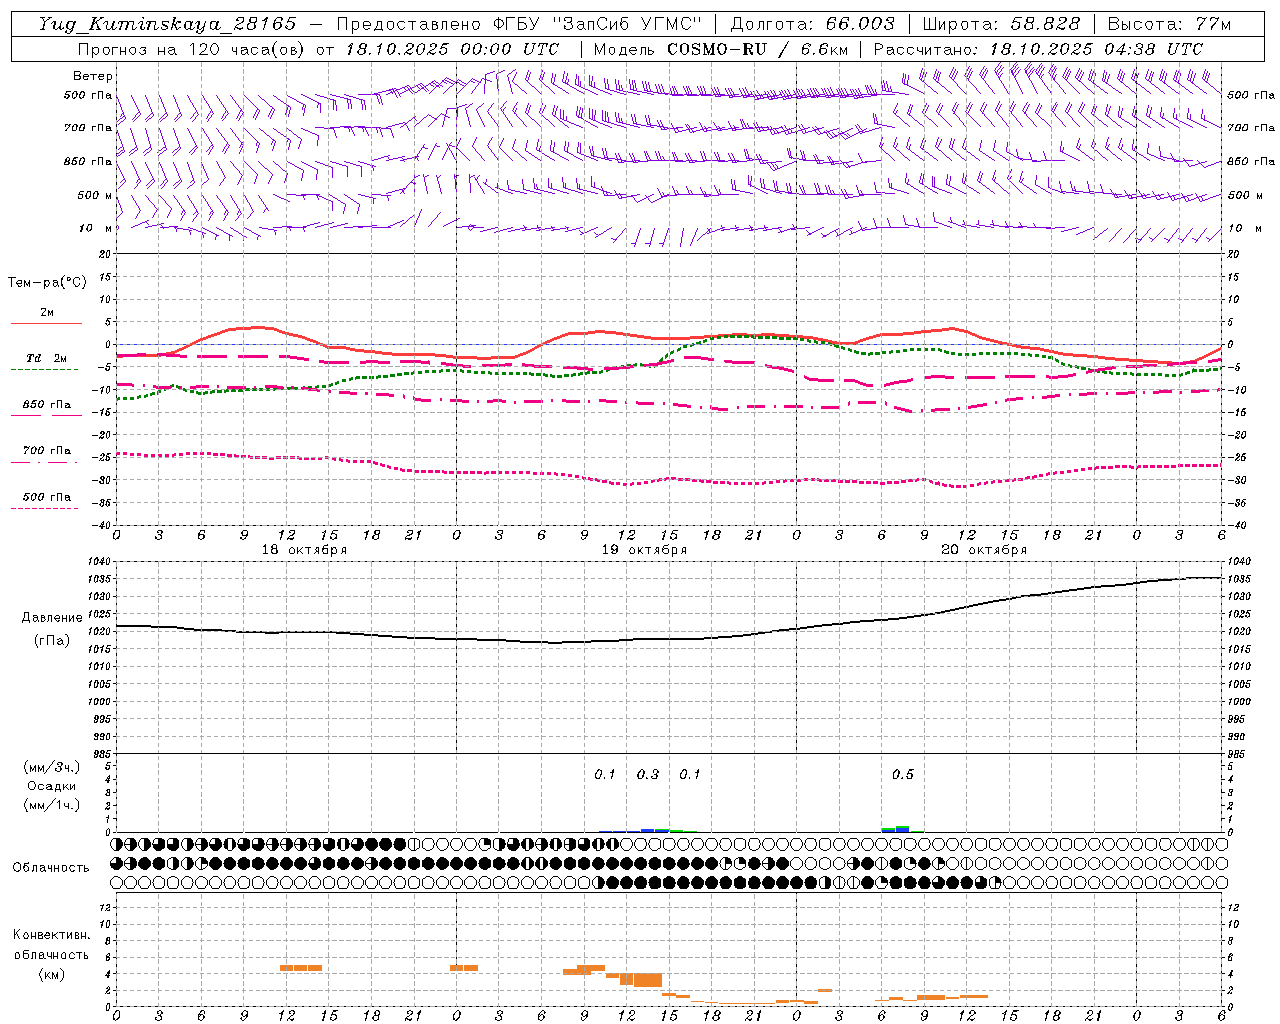Click the date label 20 октября

(x=984, y=550)
